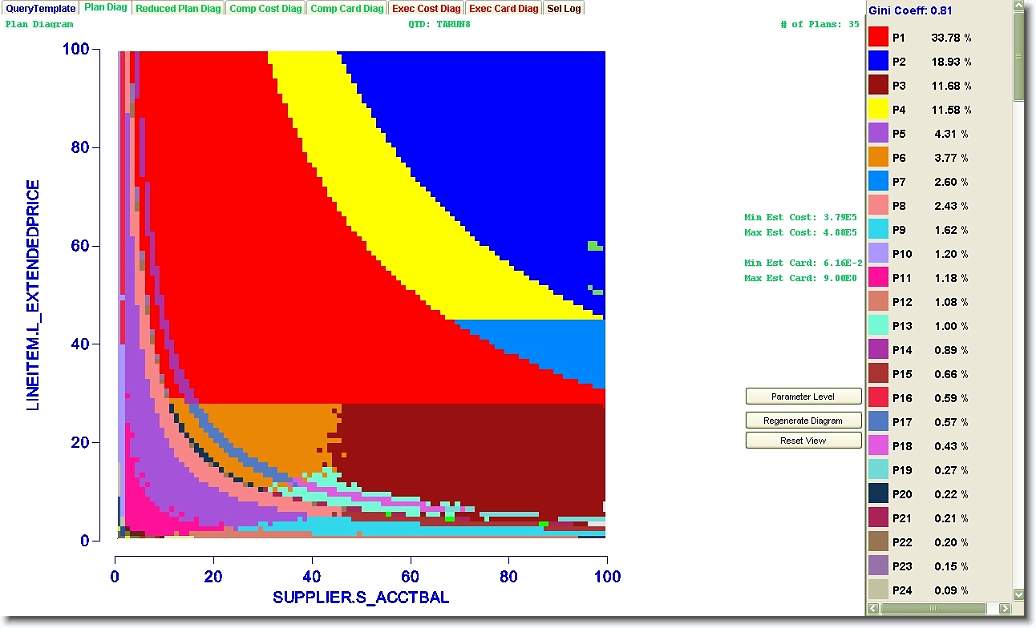Select the red P1 plan swatch
The width and height of the screenshot is (1036, 628).
pyautogui.click(x=878, y=38)
